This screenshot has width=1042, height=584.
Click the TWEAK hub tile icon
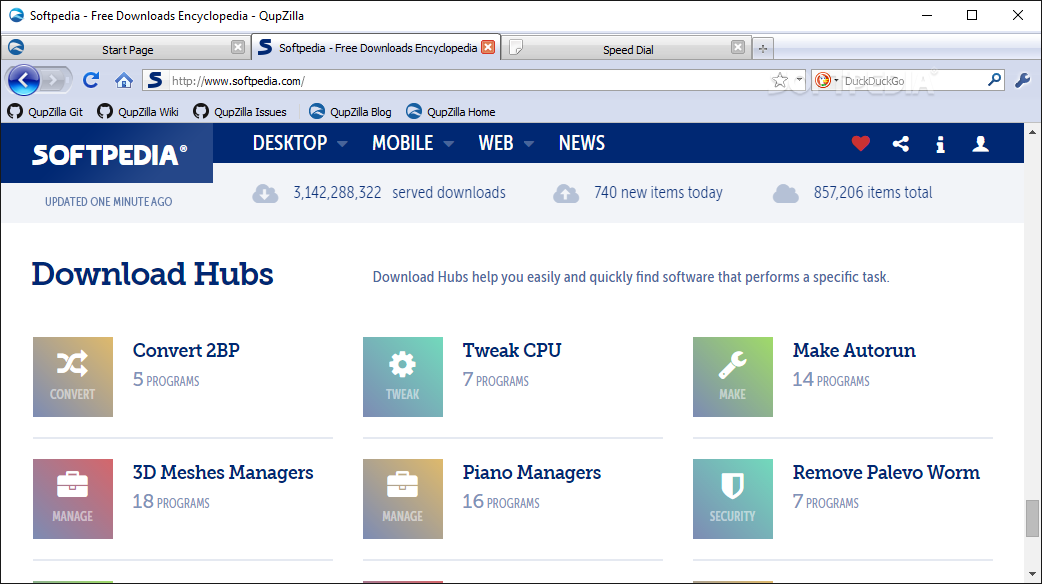tap(403, 377)
